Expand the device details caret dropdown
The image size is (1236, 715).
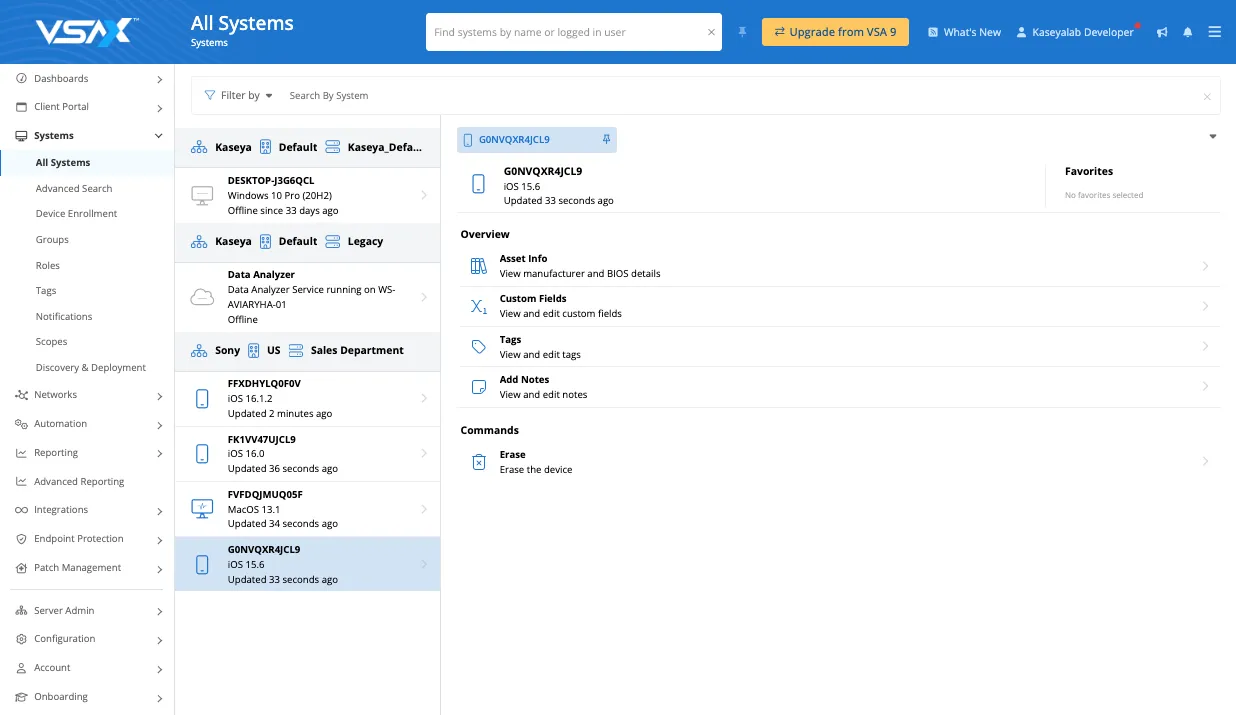pos(1212,137)
